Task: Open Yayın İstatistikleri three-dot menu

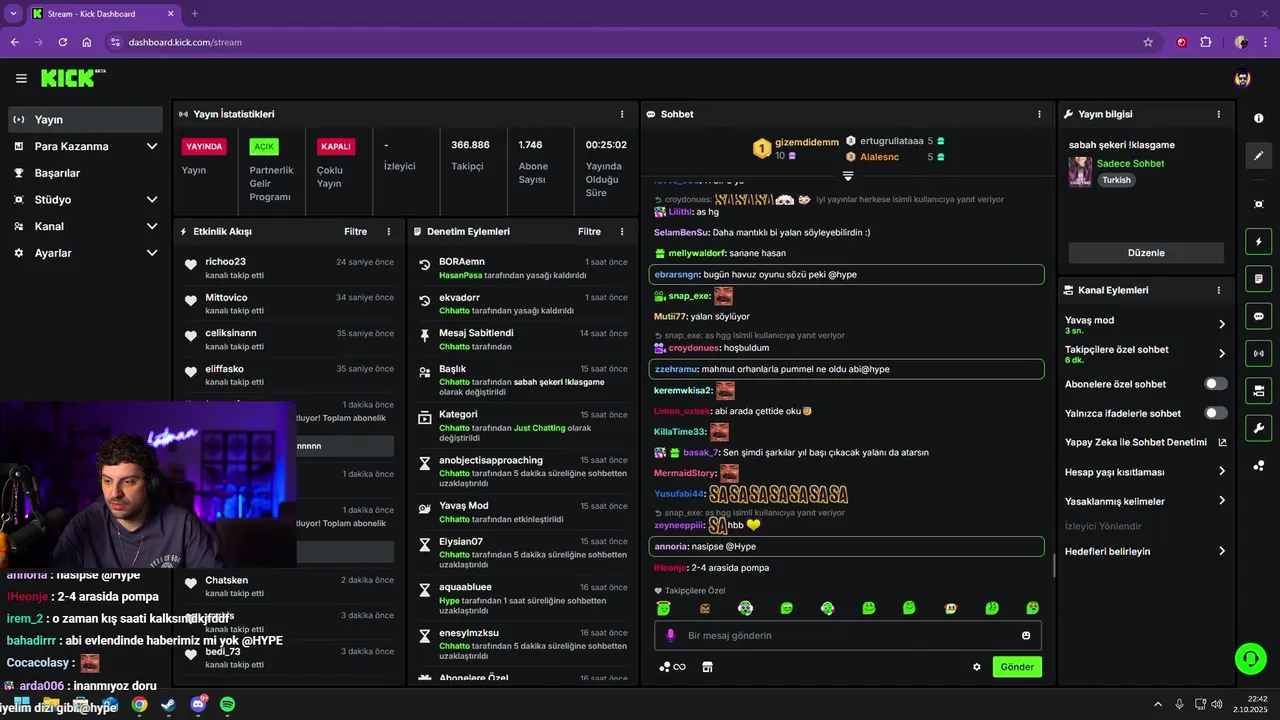Action: point(622,114)
